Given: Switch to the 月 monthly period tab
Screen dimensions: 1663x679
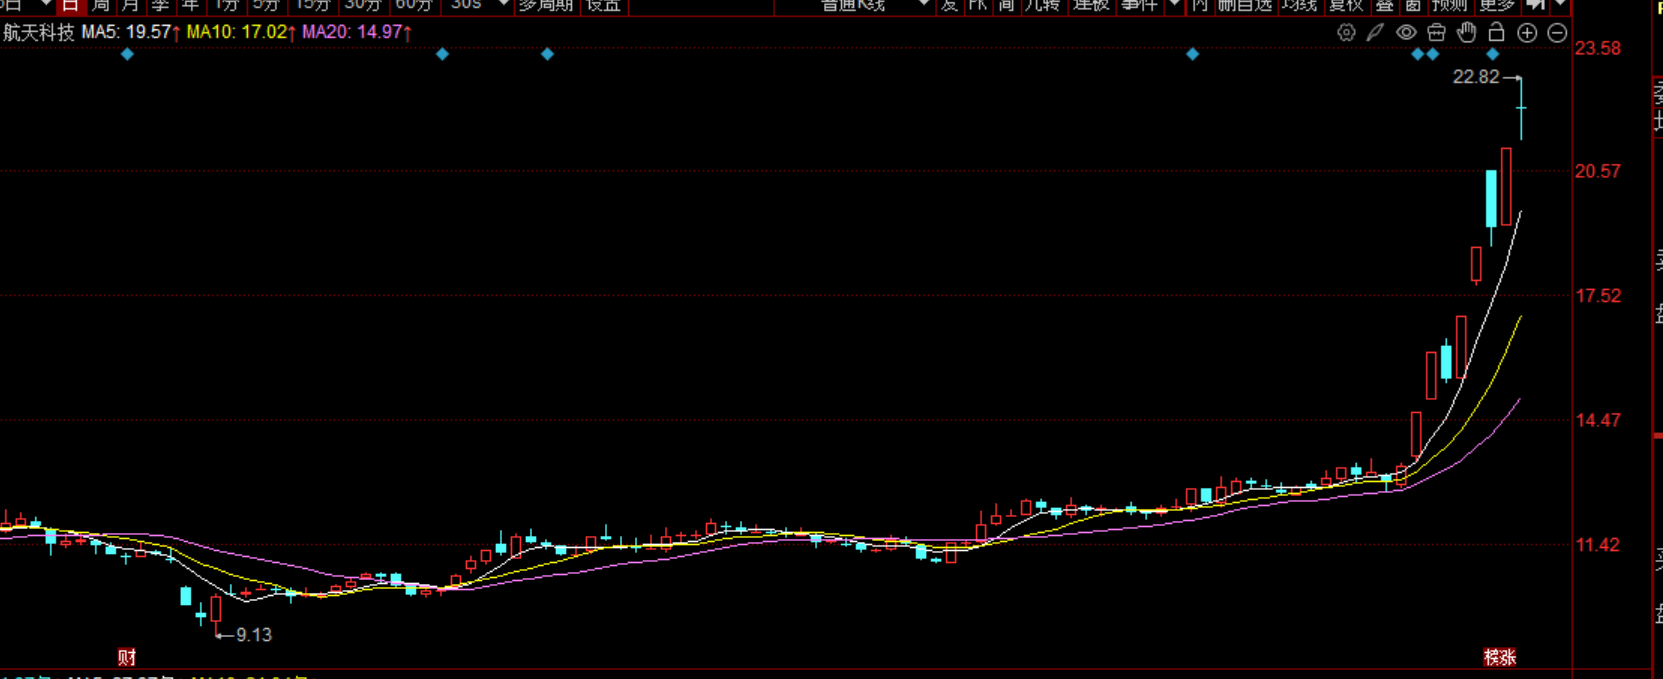Looking at the screenshot, I should pos(130,5).
